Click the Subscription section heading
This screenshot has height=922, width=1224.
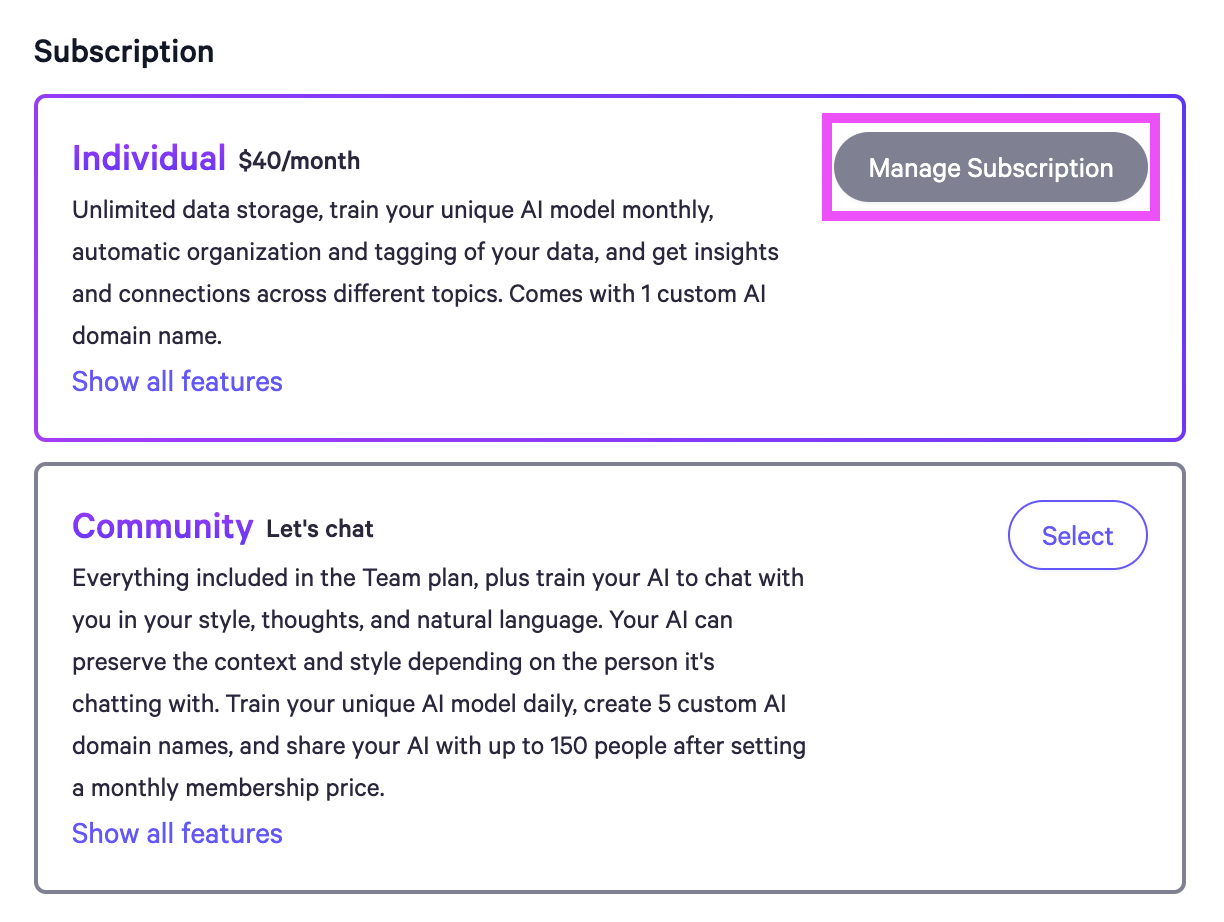[x=124, y=52]
